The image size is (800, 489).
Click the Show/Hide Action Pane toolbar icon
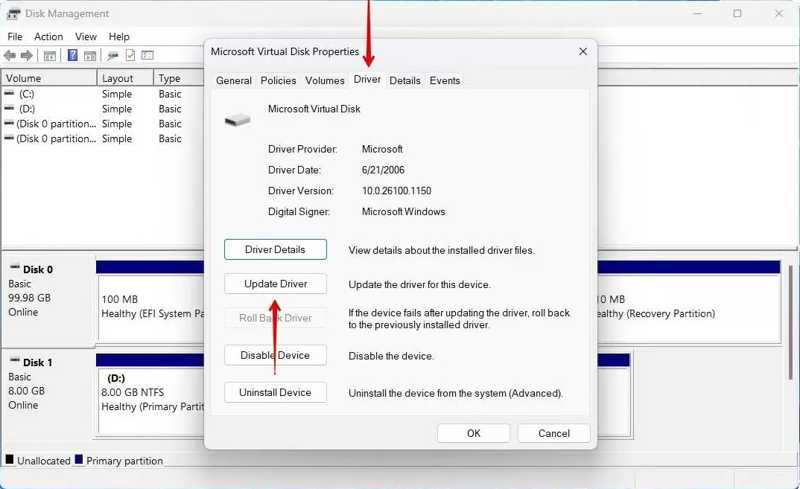90,55
